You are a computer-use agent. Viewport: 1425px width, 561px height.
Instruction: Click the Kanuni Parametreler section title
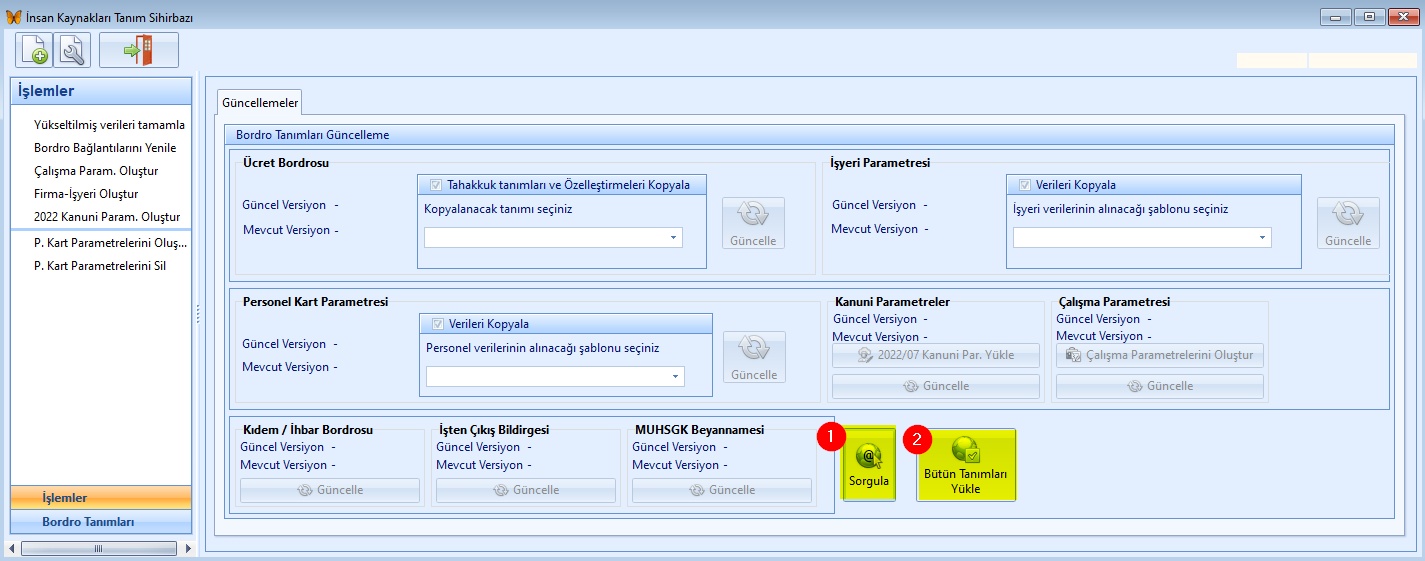pyautogui.click(x=891, y=301)
